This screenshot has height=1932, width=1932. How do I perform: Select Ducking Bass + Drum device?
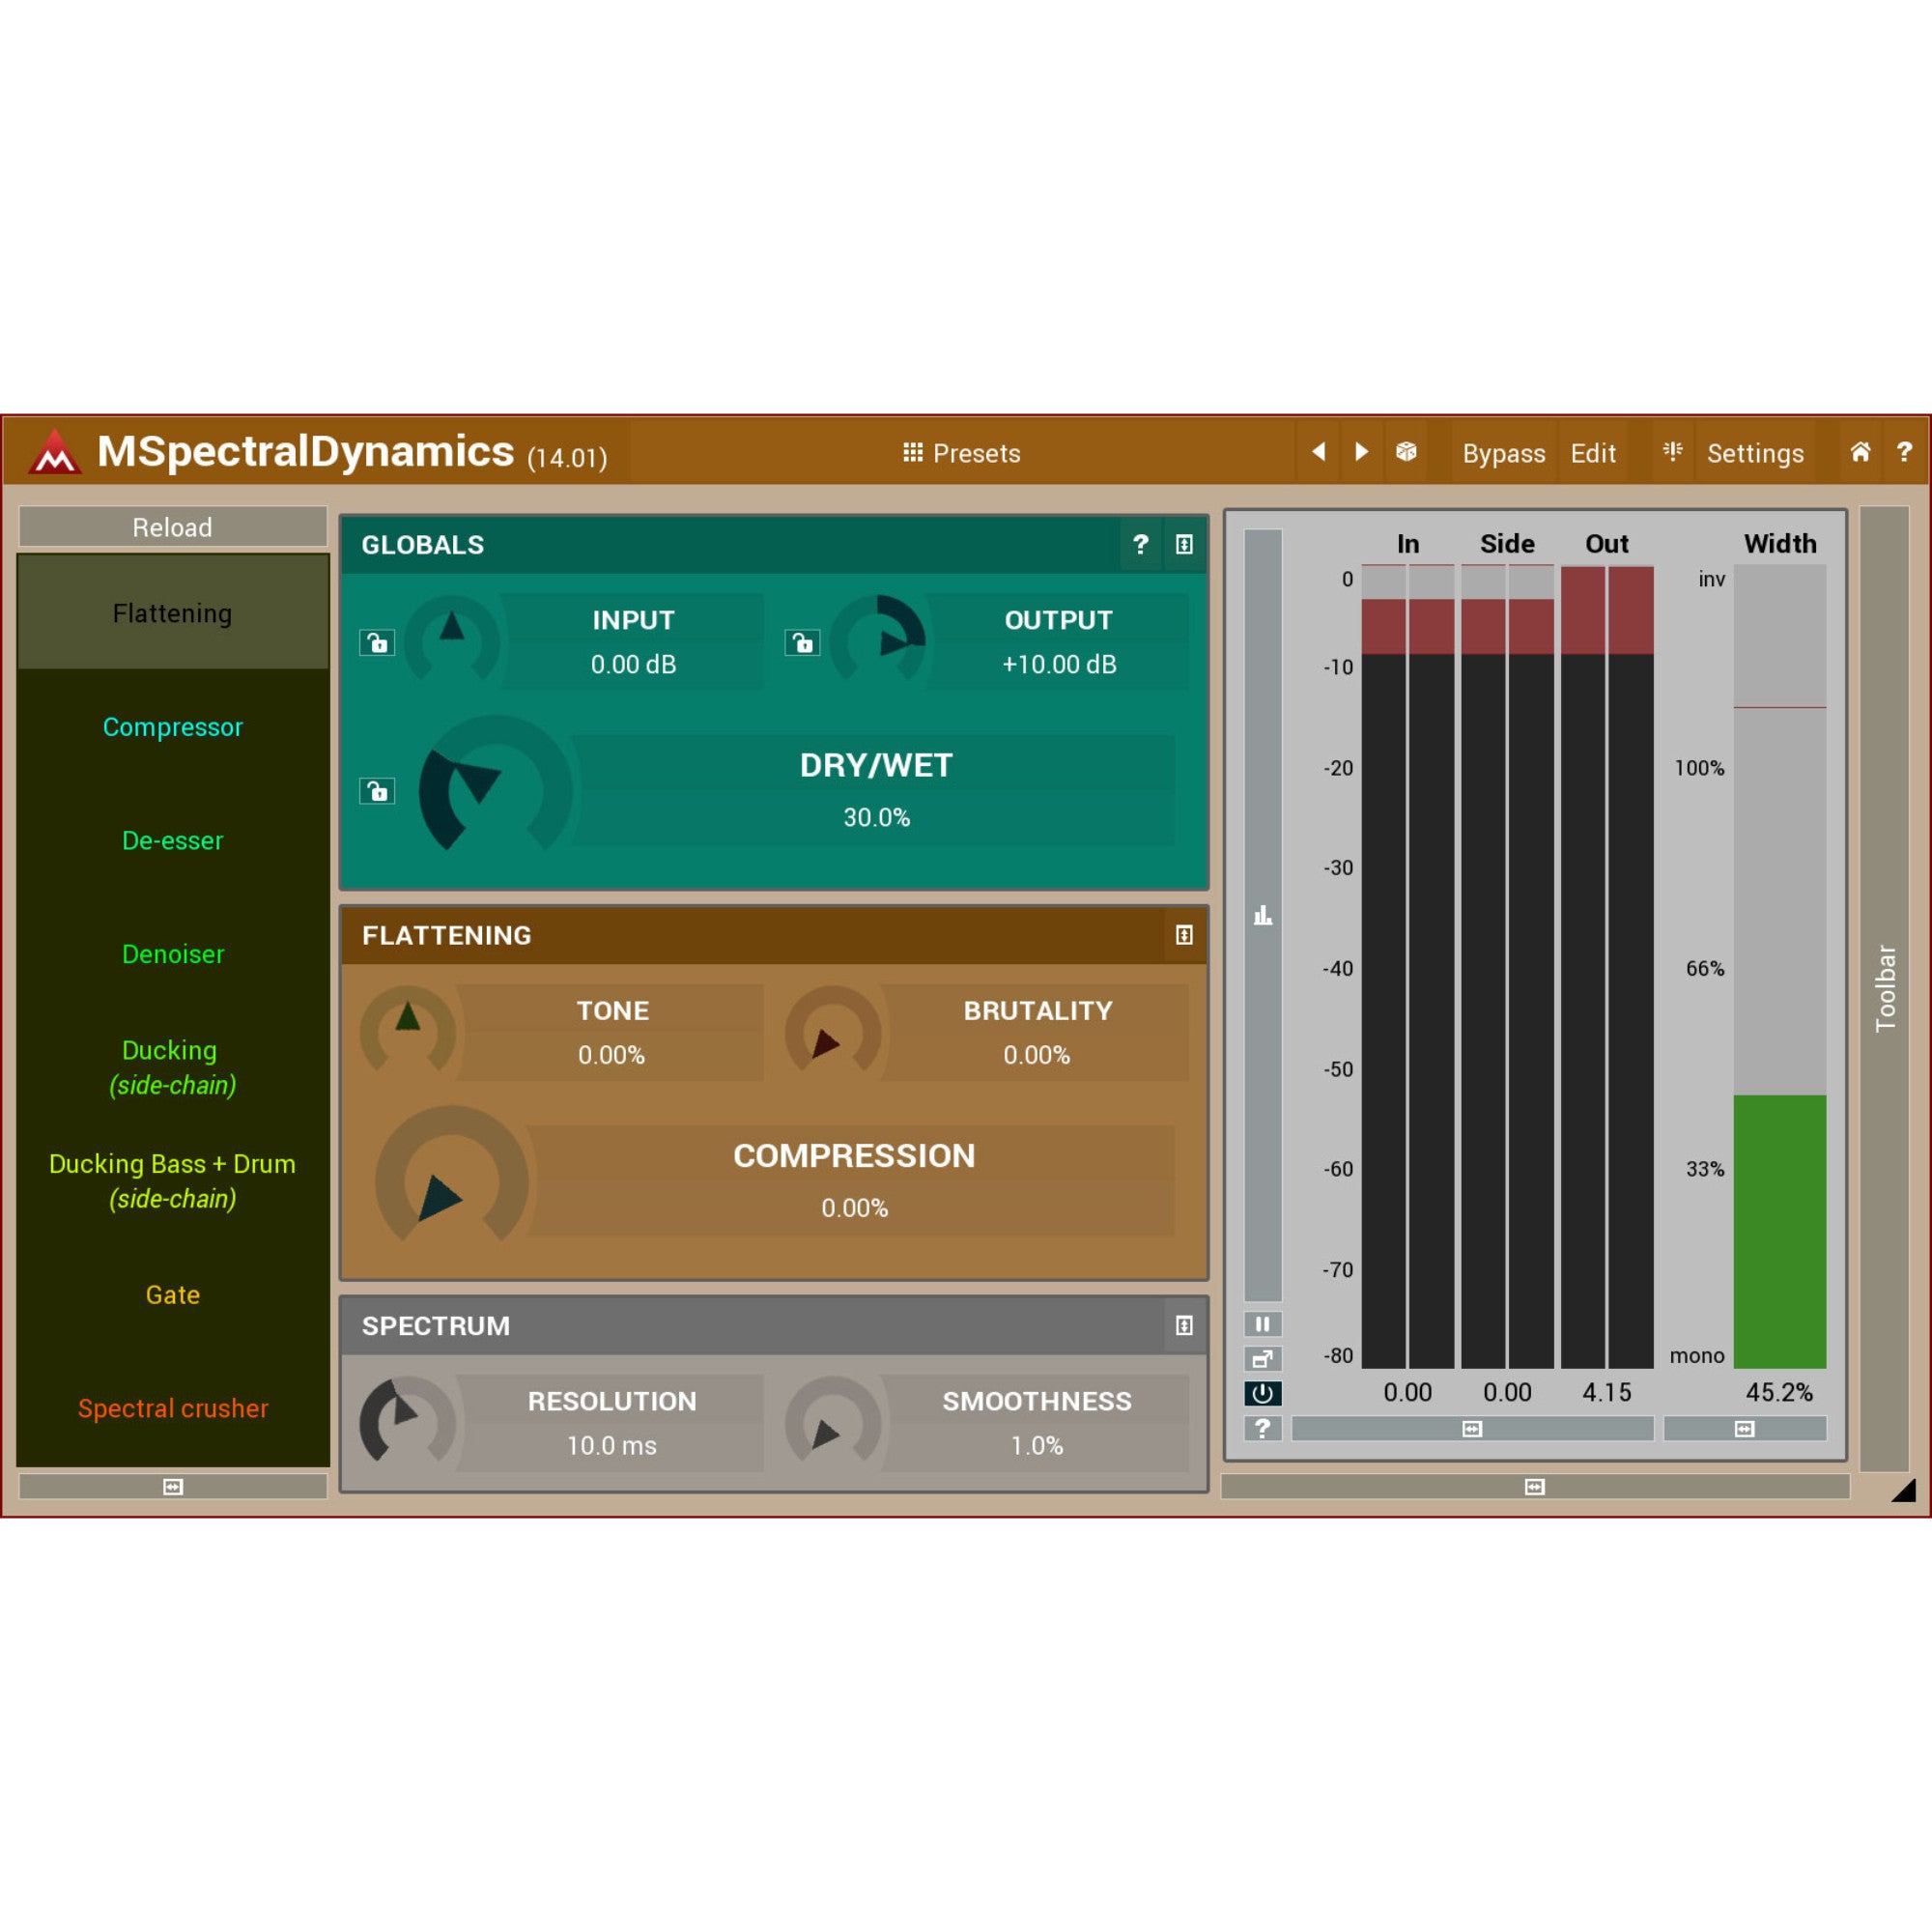click(173, 1181)
